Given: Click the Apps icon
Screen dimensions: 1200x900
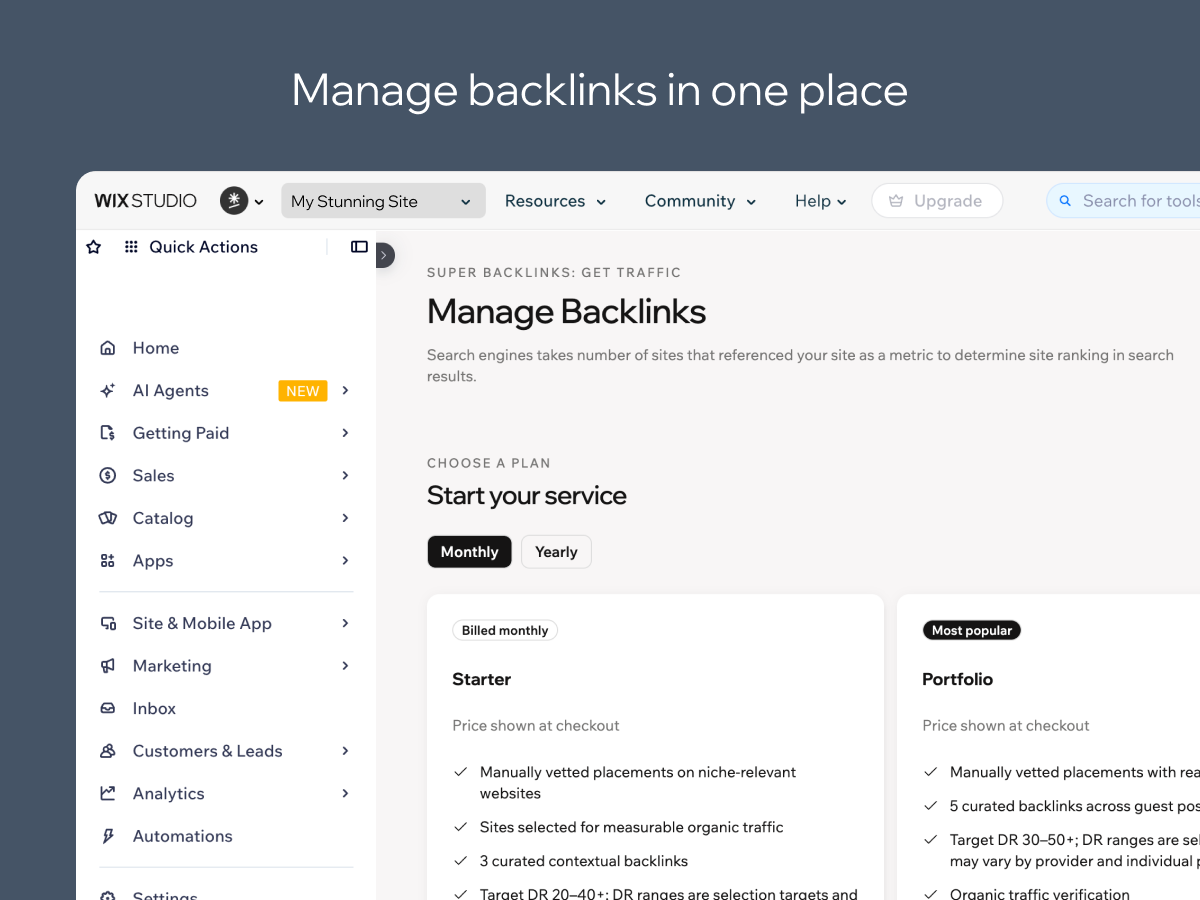Looking at the screenshot, I should pyautogui.click(x=108, y=561).
